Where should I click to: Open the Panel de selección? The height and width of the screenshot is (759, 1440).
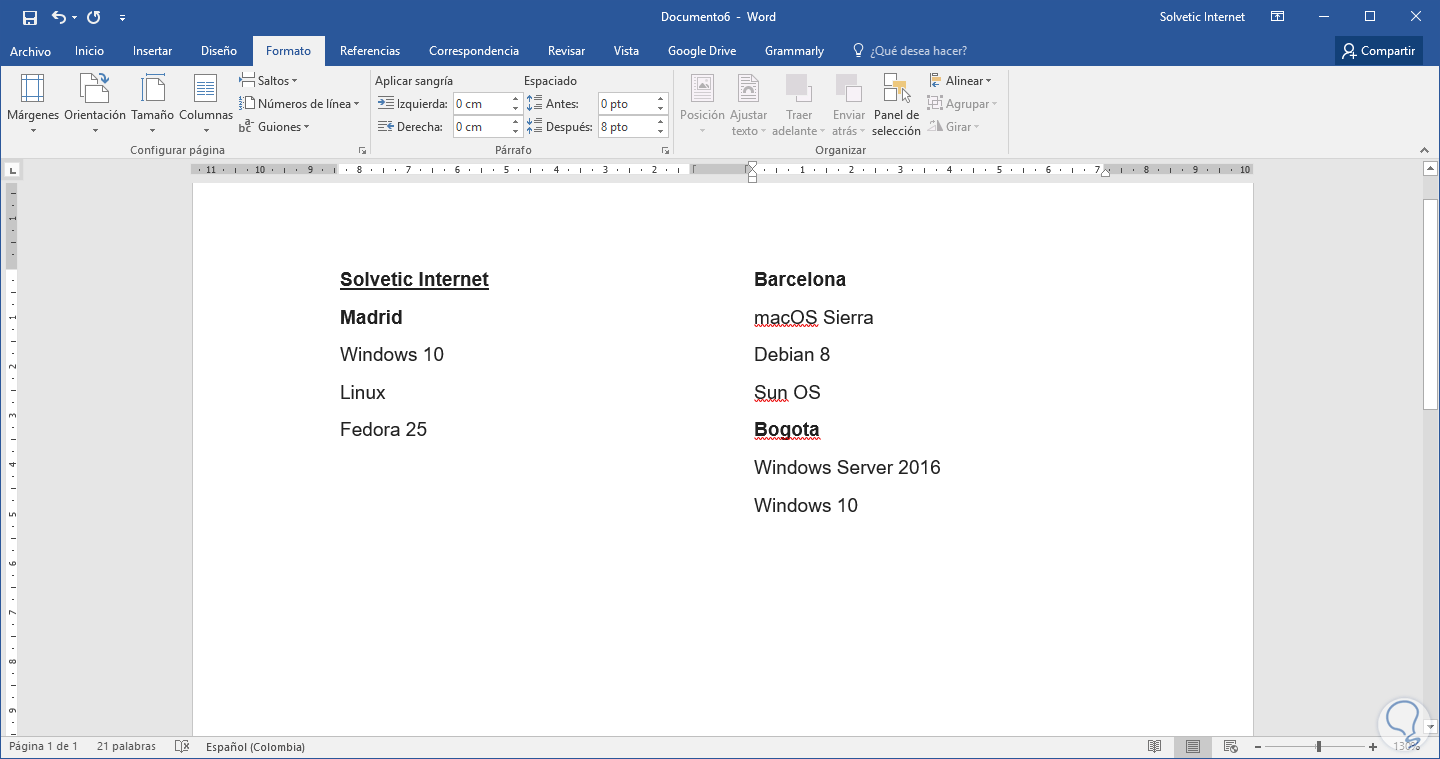[x=896, y=104]
